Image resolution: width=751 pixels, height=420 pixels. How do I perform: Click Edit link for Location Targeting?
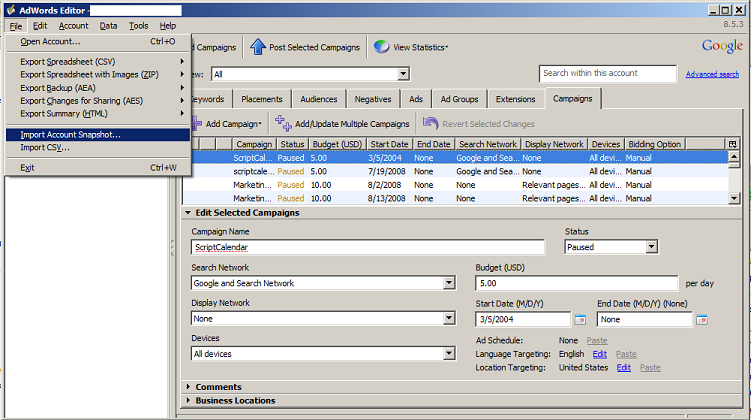[624, 367]
